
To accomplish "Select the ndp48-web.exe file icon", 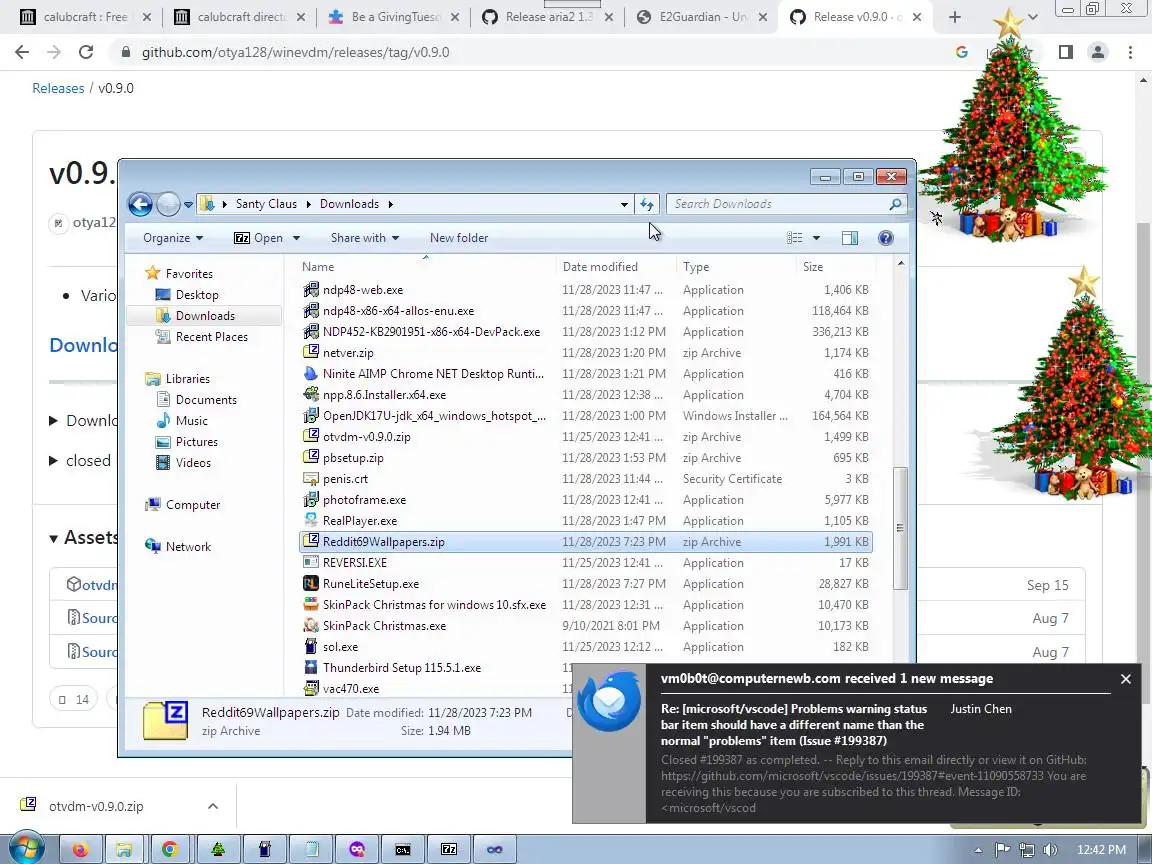I will click(x=311, y=289).
